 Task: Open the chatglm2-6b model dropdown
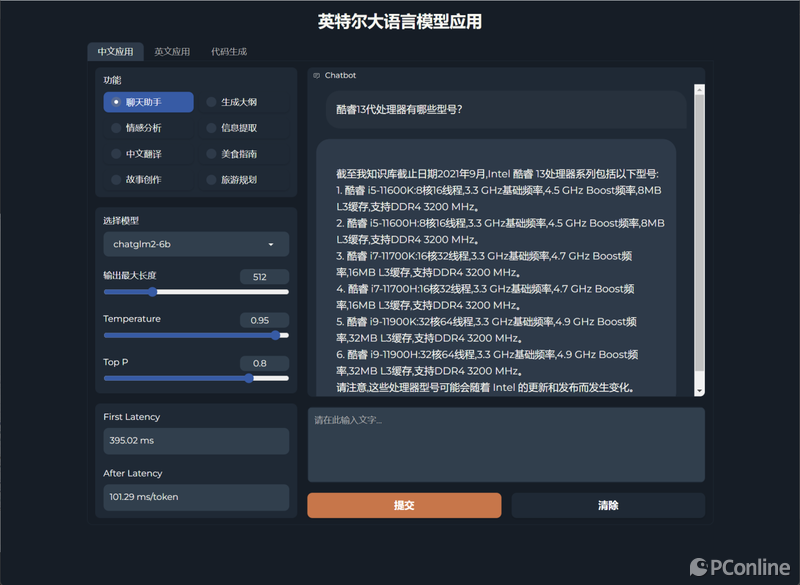(196, 244)
